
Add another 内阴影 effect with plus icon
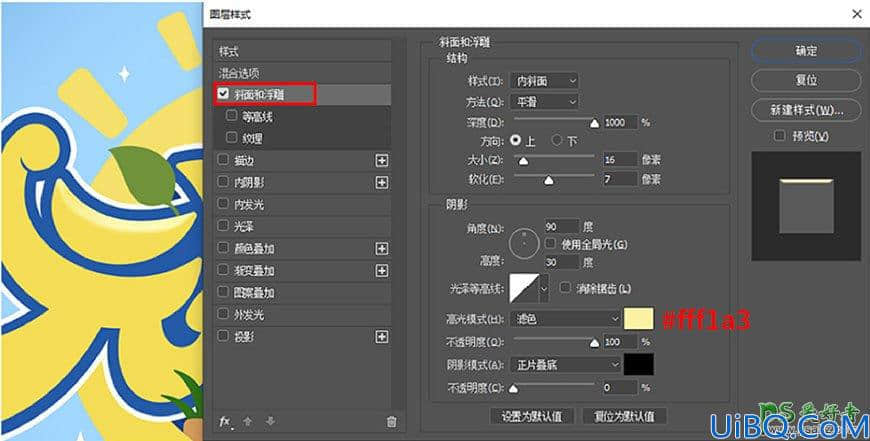coord(382,183)
